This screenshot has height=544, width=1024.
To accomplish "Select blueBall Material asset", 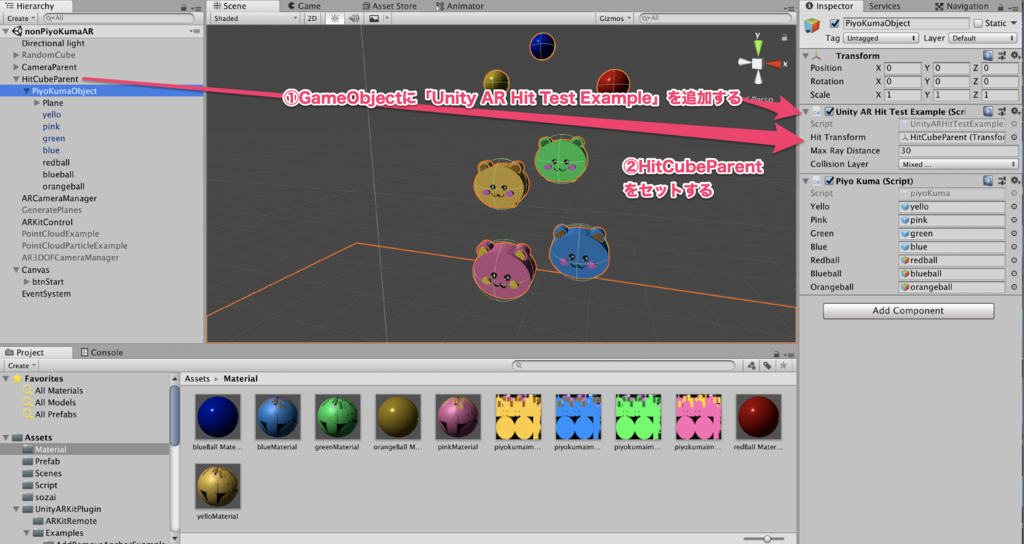I will [217, 423].
